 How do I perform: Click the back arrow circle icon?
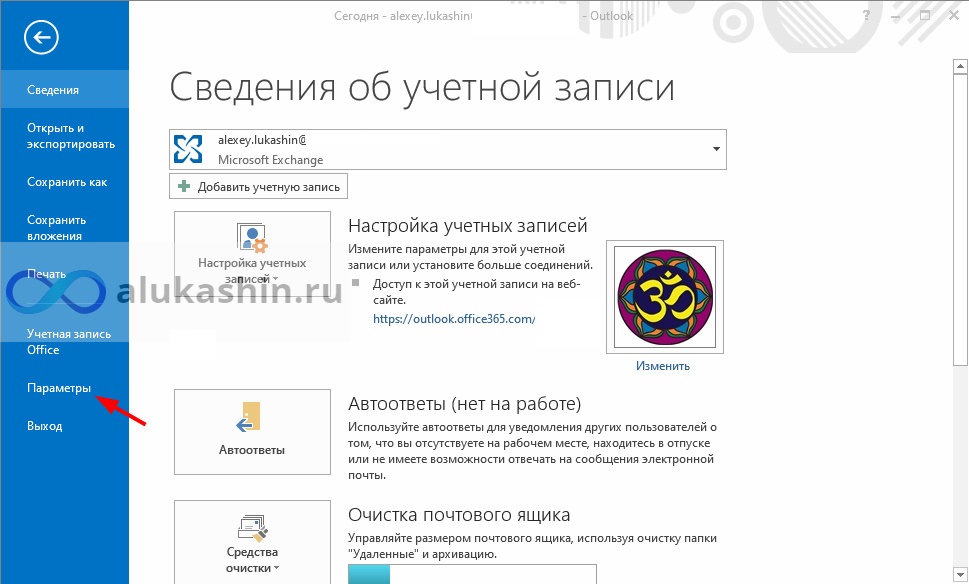click(x=41, y=38)
